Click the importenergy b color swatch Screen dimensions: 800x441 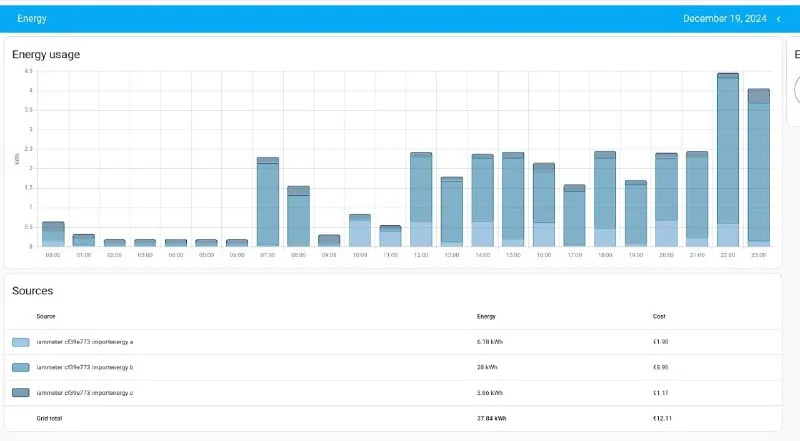[21, 367]
